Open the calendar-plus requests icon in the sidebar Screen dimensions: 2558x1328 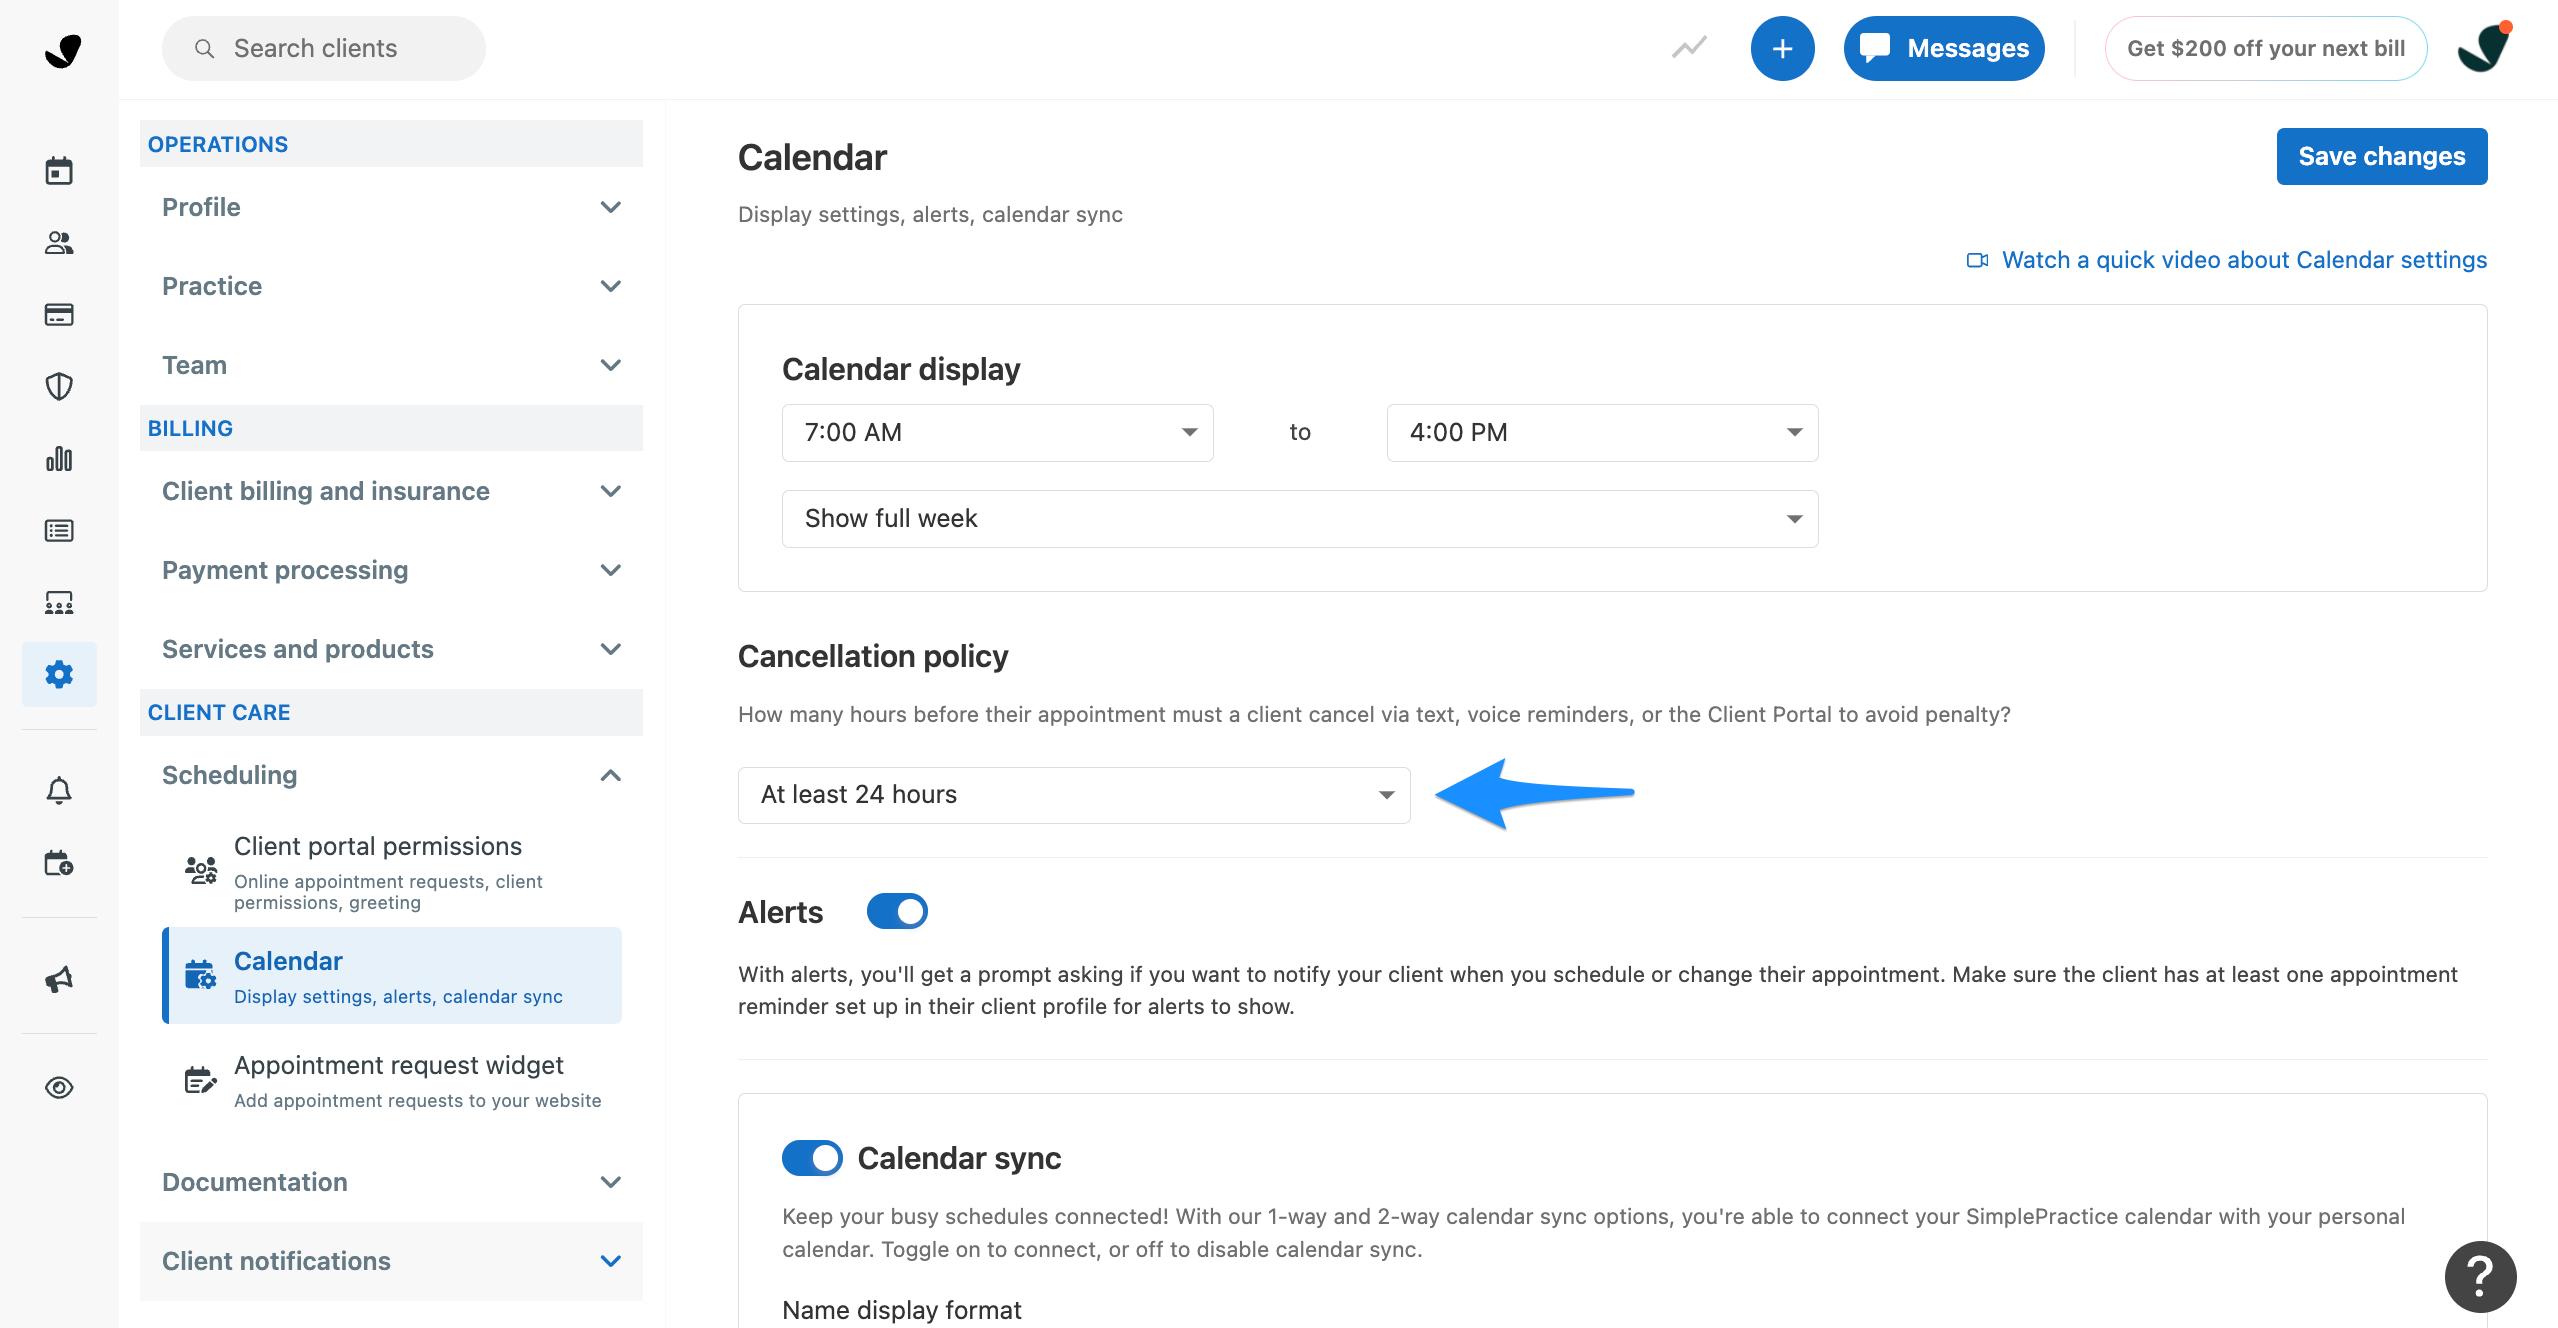tap(59, 863)
